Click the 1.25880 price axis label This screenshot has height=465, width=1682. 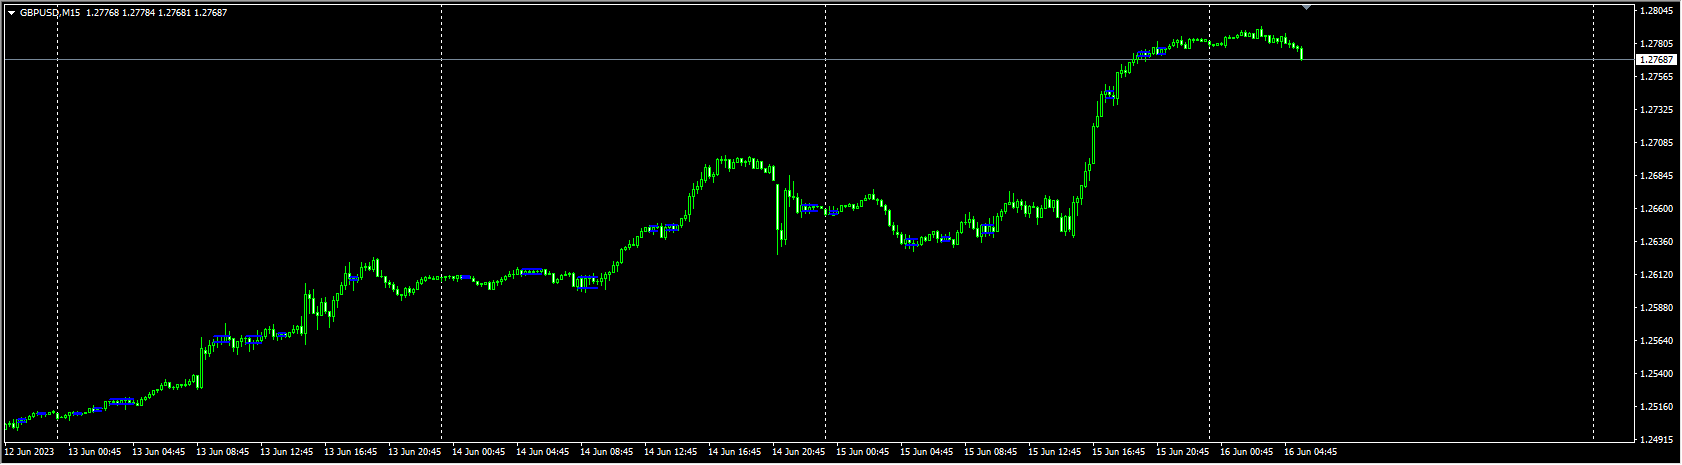tap(1657, 308)
